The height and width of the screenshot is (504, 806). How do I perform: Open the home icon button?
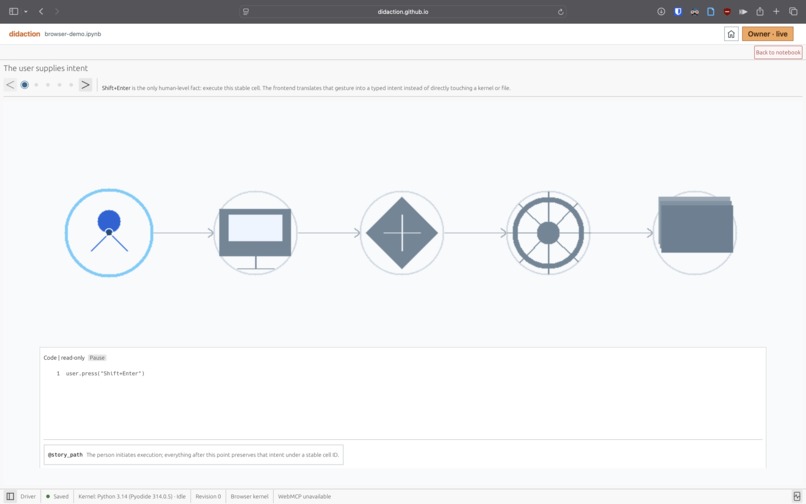[x=731, y=34]
